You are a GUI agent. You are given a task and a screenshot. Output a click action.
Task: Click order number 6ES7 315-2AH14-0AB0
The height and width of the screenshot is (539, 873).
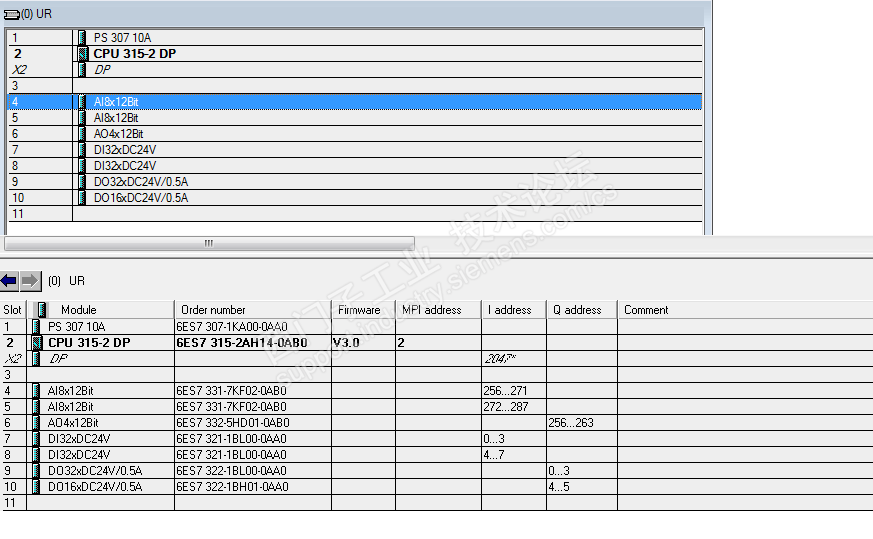[x=242, y=342]
